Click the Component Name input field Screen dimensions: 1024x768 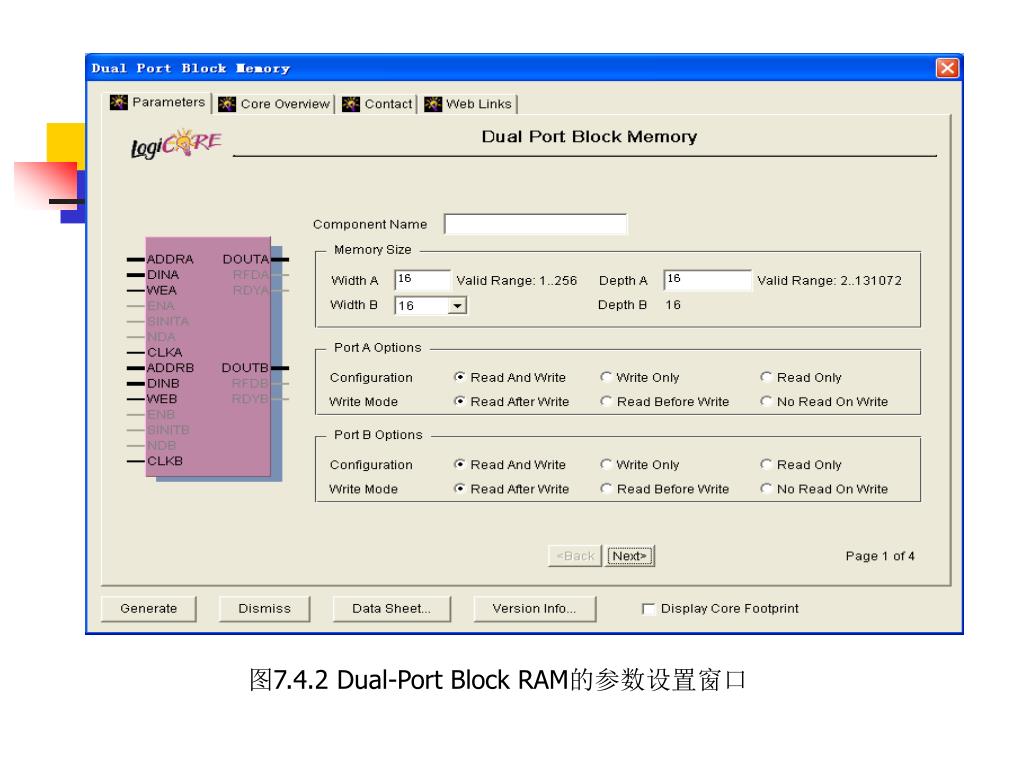coord(536,224)
